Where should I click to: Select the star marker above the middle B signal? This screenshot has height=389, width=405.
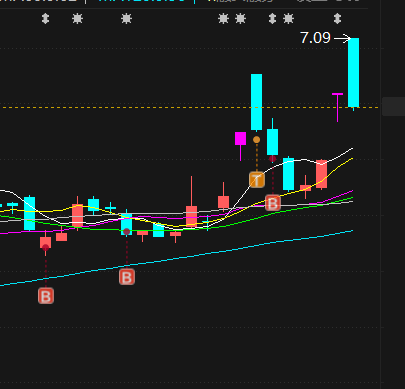click(x=126, y=19)
